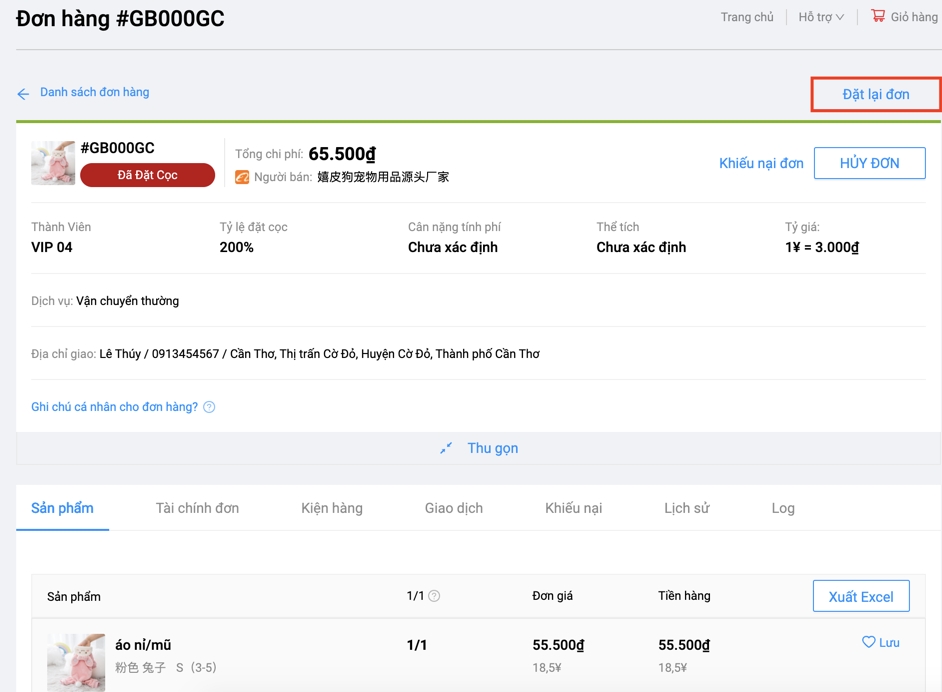Open the Kiện hàng tab

pyautogui.click(x=332, y=508)
